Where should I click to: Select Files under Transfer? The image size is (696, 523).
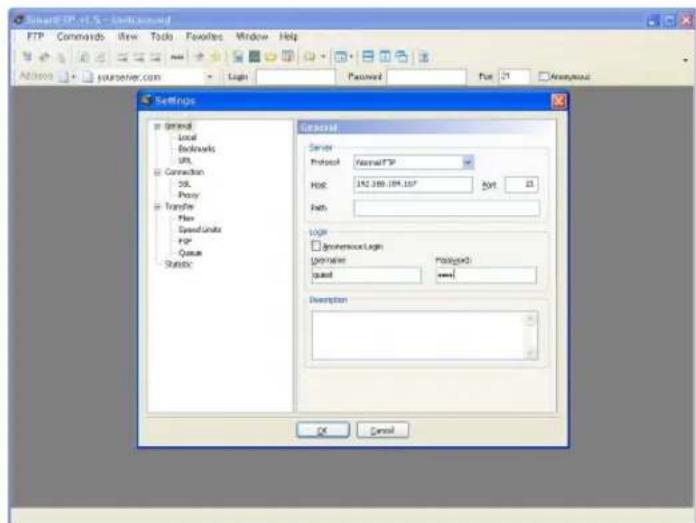click(x=186, y=218)
